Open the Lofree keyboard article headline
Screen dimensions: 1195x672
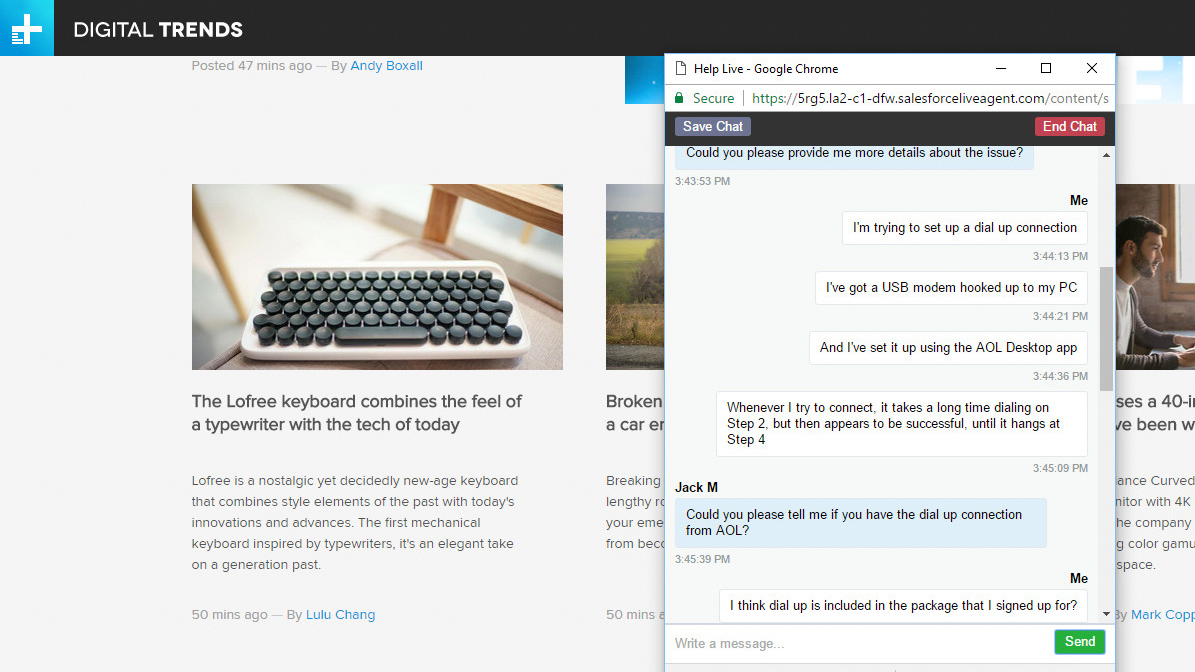pos(357,413)
